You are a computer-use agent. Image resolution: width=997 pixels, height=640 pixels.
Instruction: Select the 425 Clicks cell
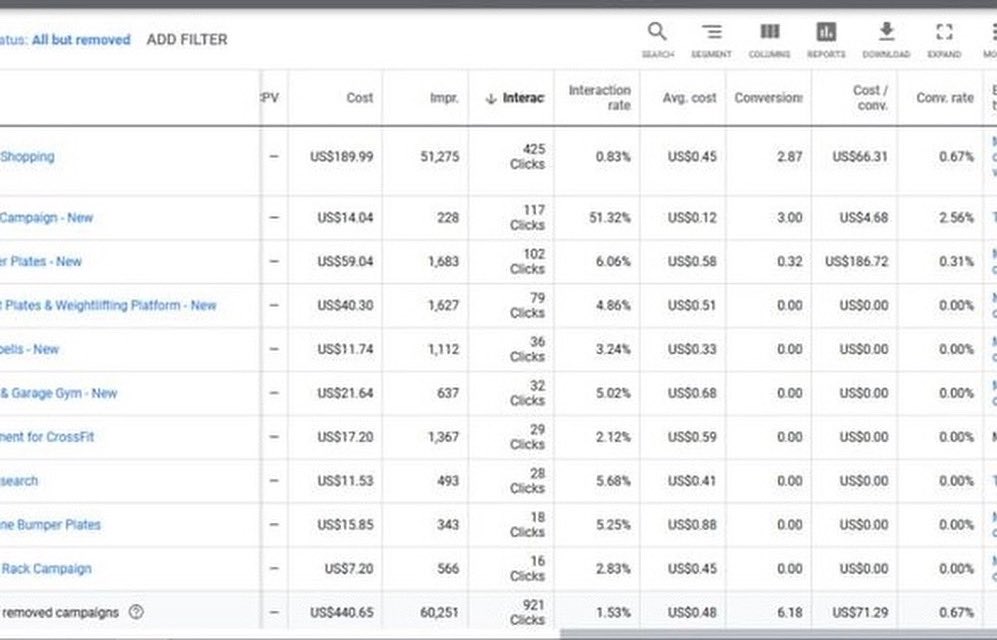tap(527, 156)
